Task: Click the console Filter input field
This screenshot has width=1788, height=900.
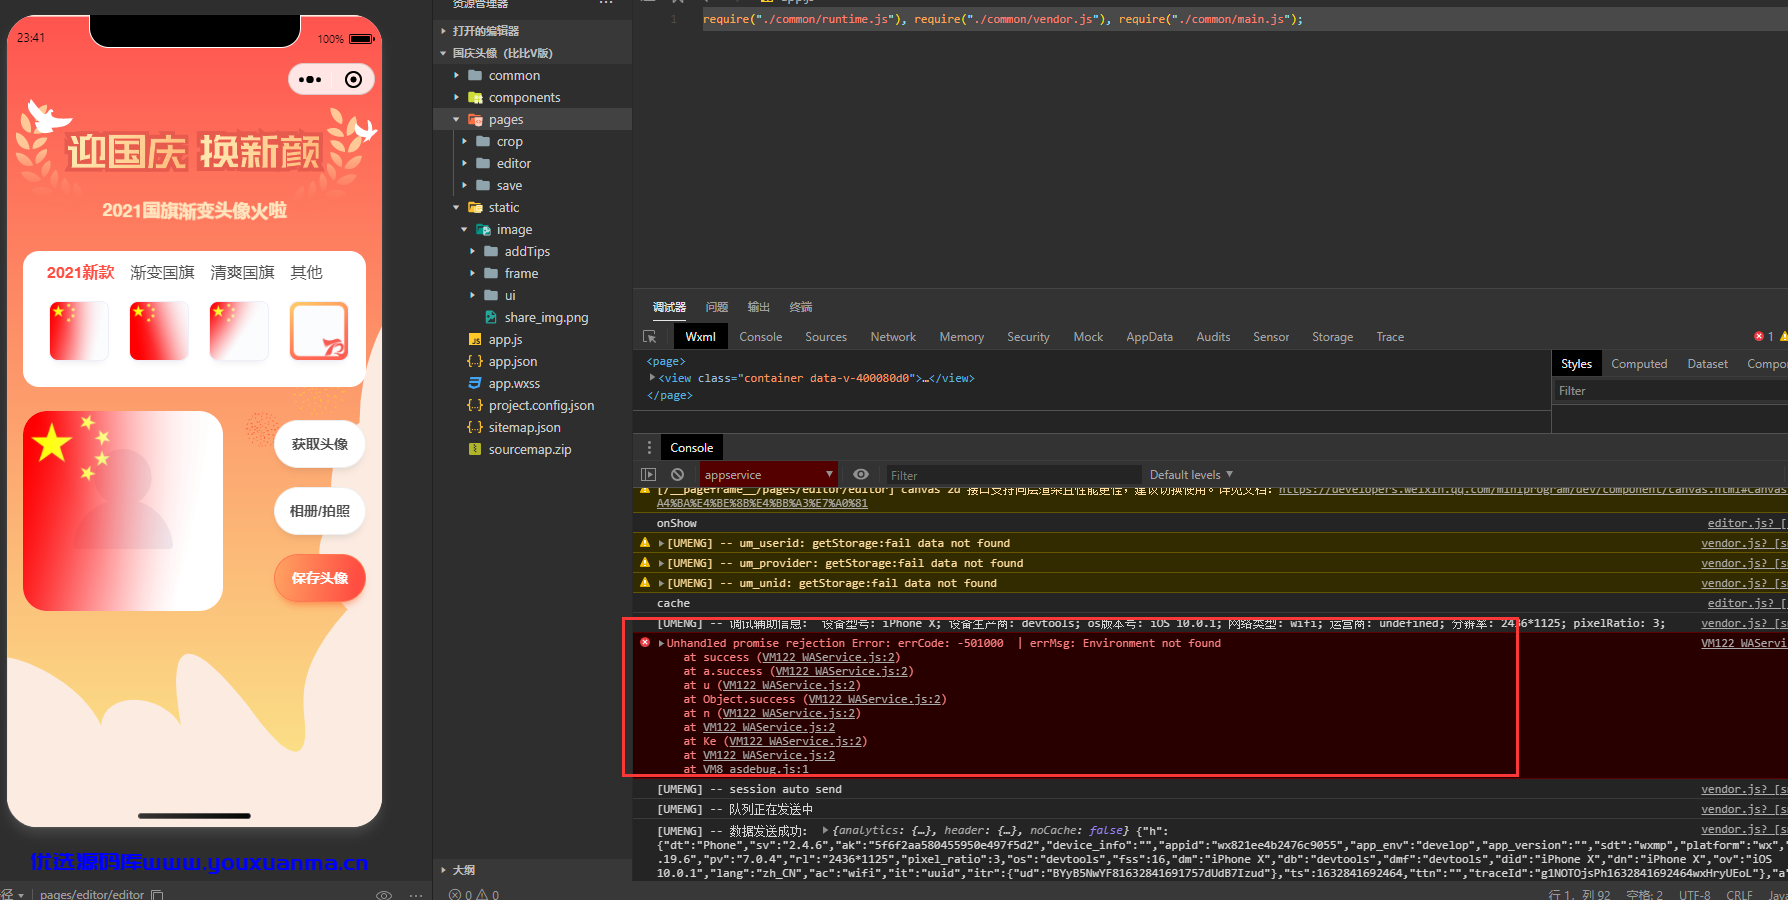Action: click(x=1012, y=475)
